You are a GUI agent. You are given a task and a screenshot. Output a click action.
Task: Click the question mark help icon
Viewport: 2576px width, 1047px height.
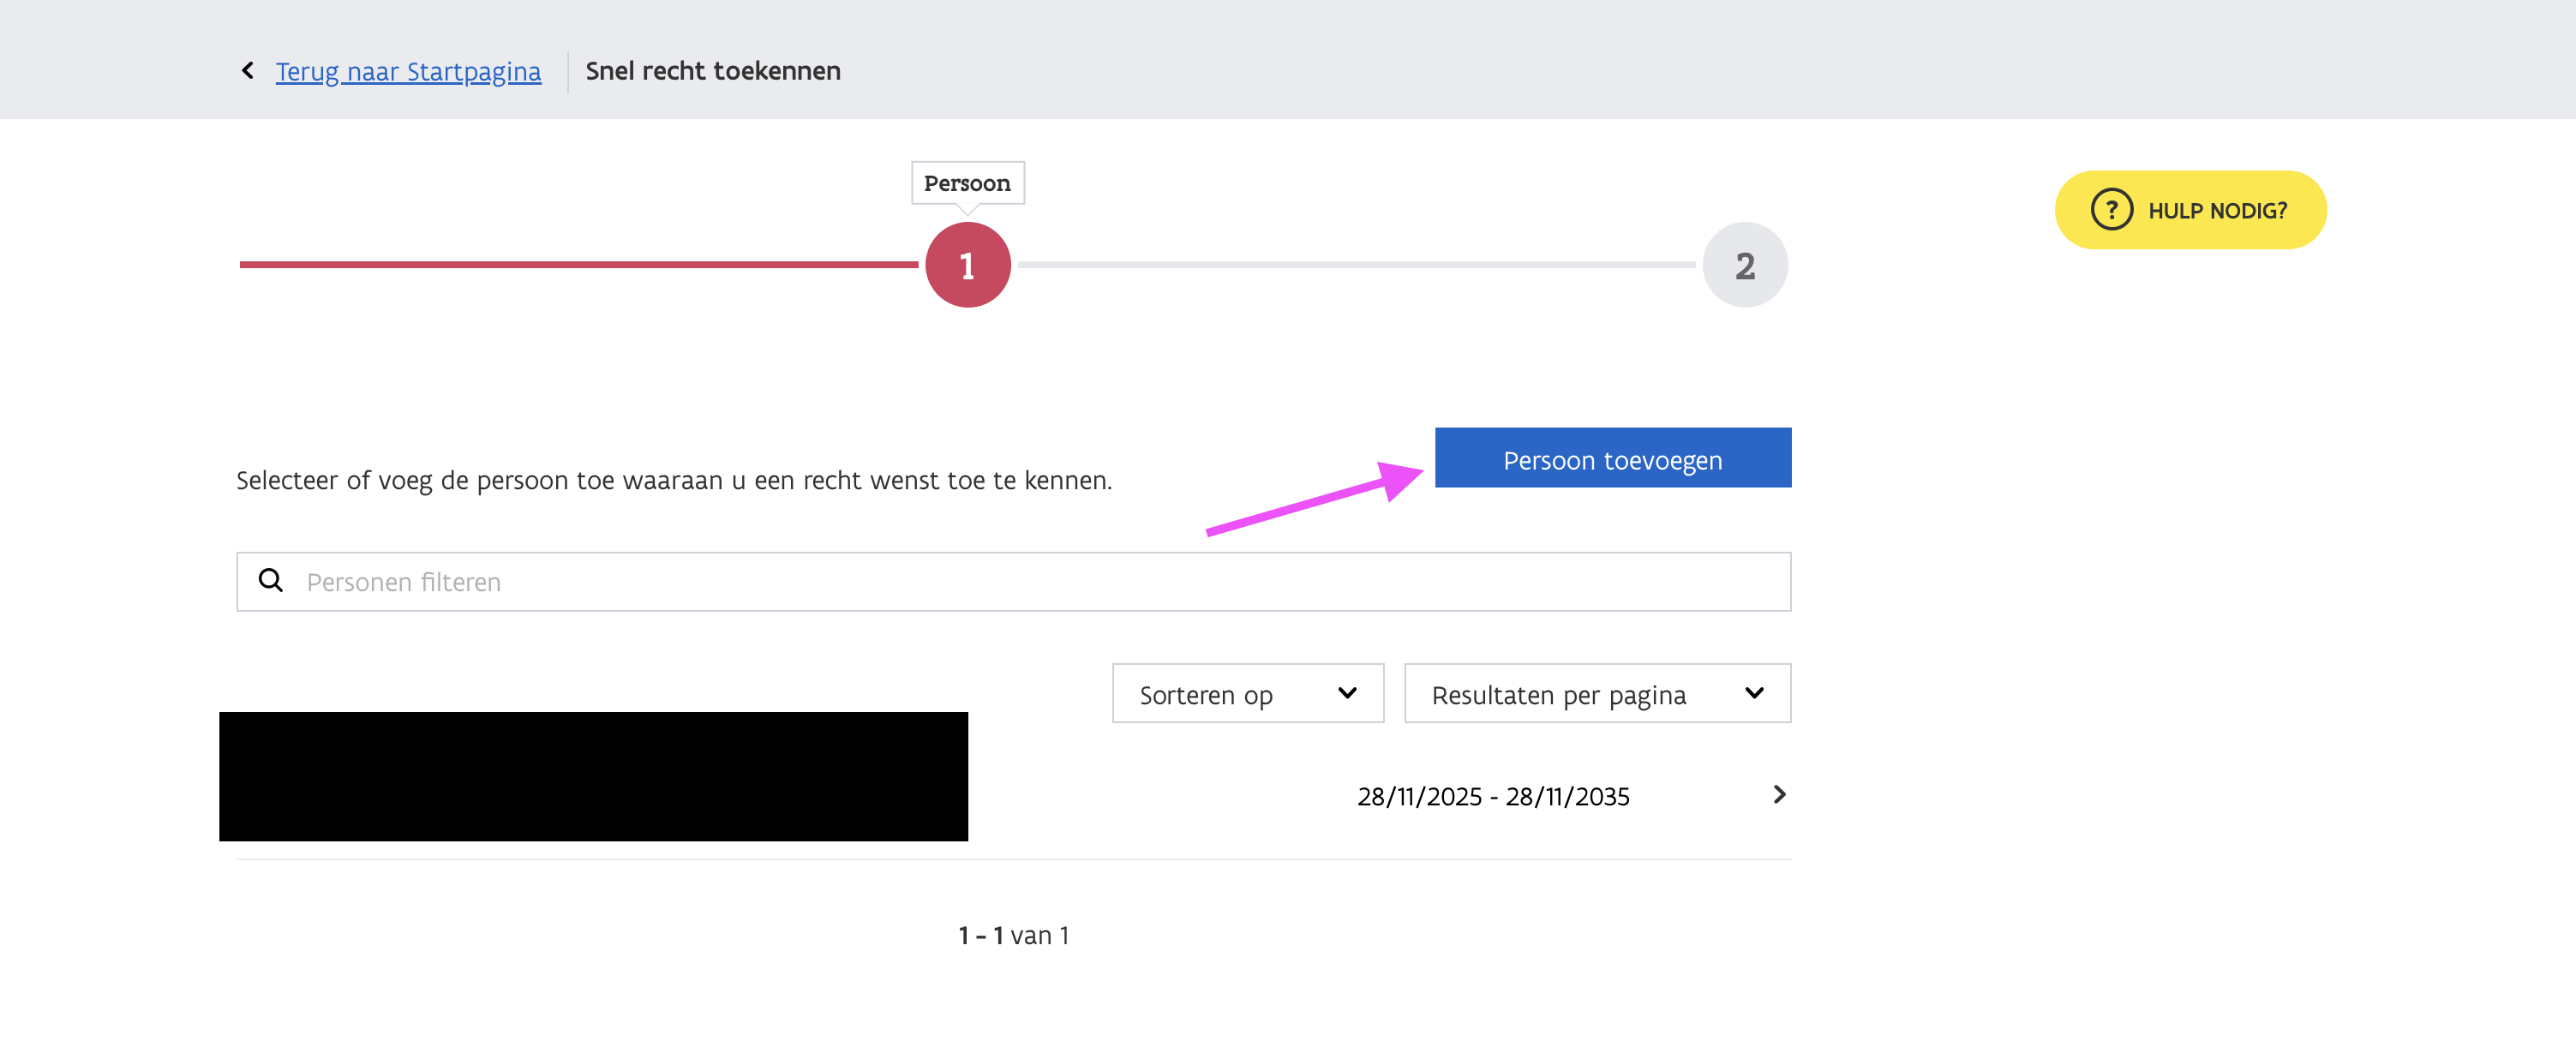click(2111, 210)
